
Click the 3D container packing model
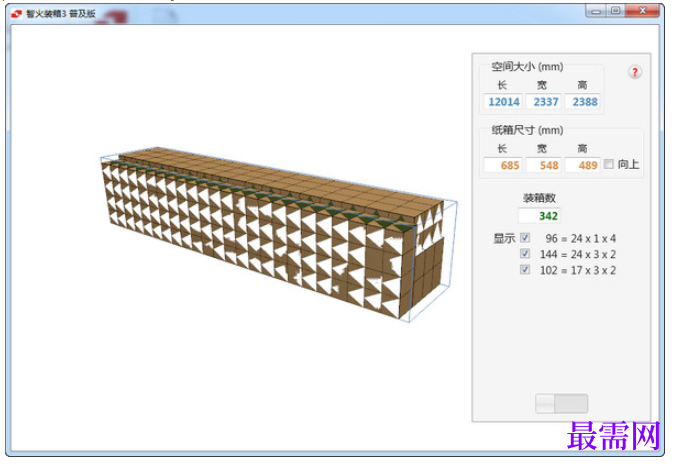tap(278, 234)
